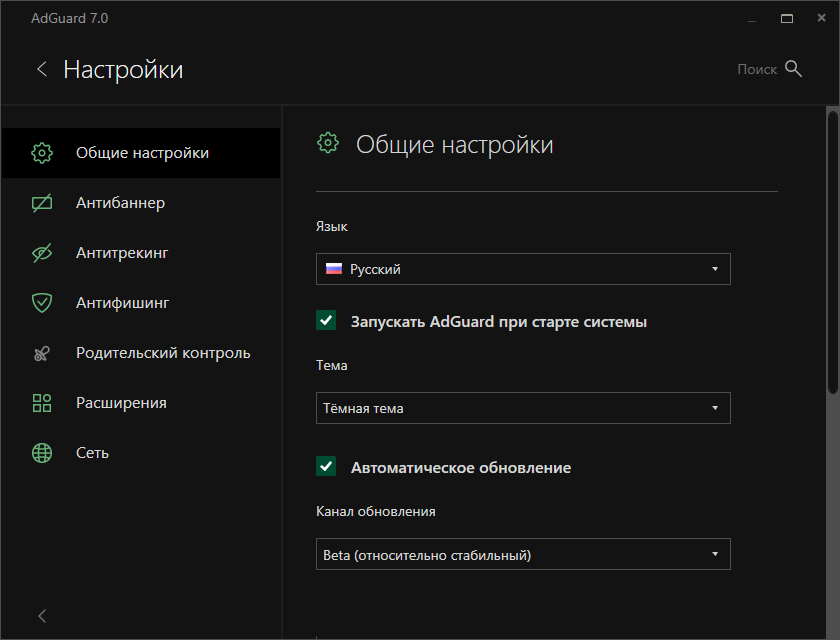Uncheck Автоматическое обновление checkbox
840x640 pixels.
click(326, 466)
